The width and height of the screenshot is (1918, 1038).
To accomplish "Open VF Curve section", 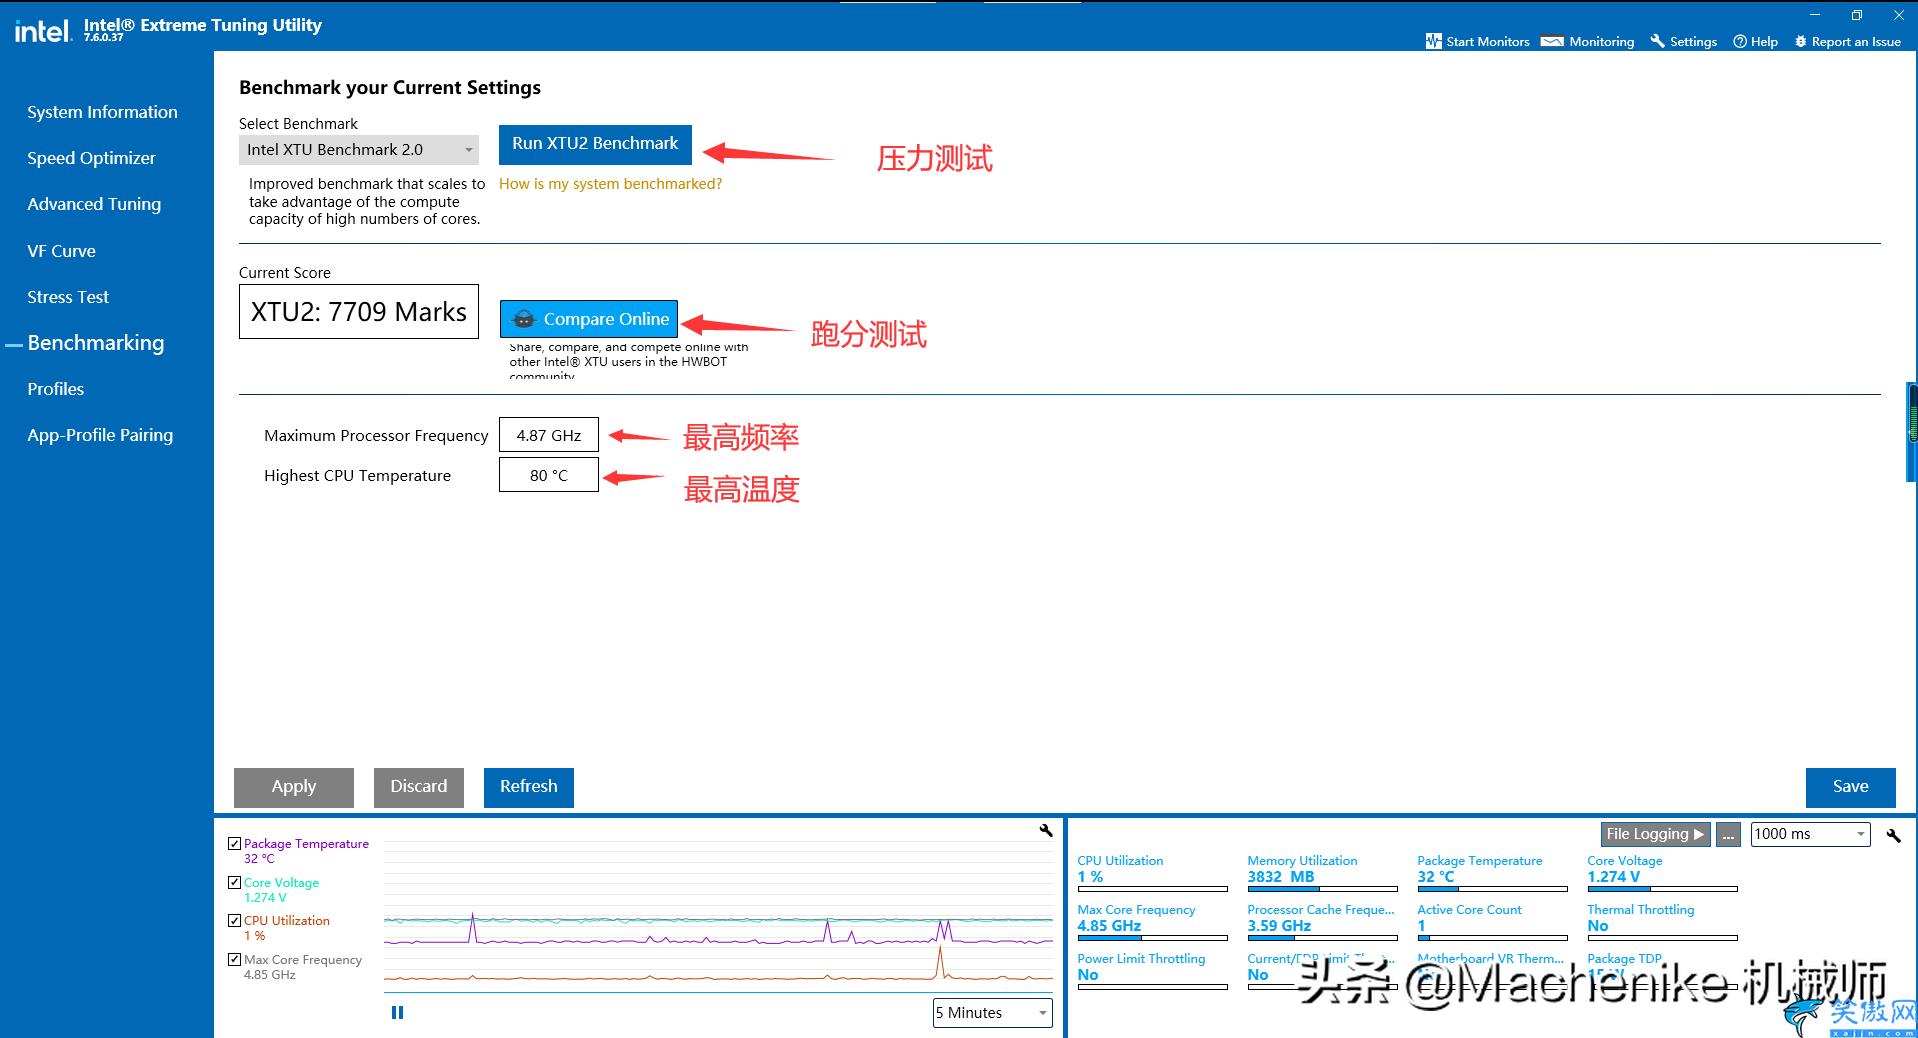I will click(61, 251).
